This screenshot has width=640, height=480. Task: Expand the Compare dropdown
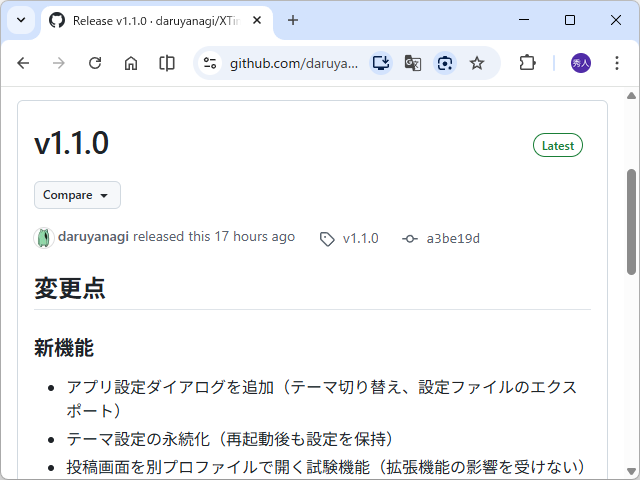click(77, 195)
